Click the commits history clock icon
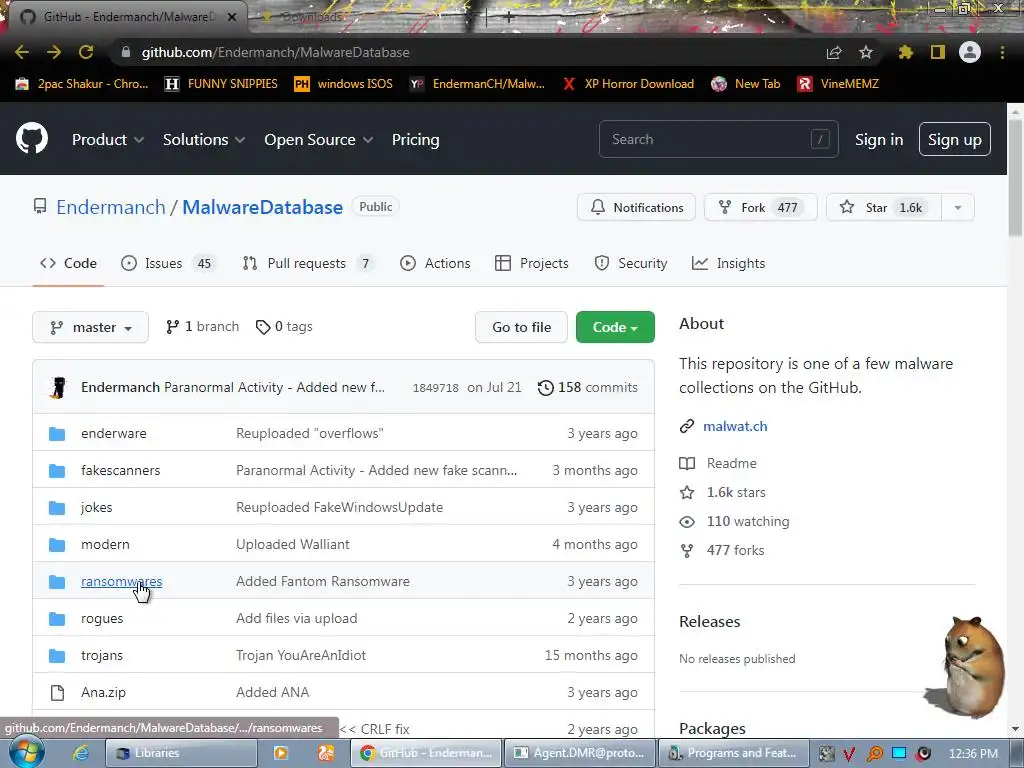 point(545,387)
